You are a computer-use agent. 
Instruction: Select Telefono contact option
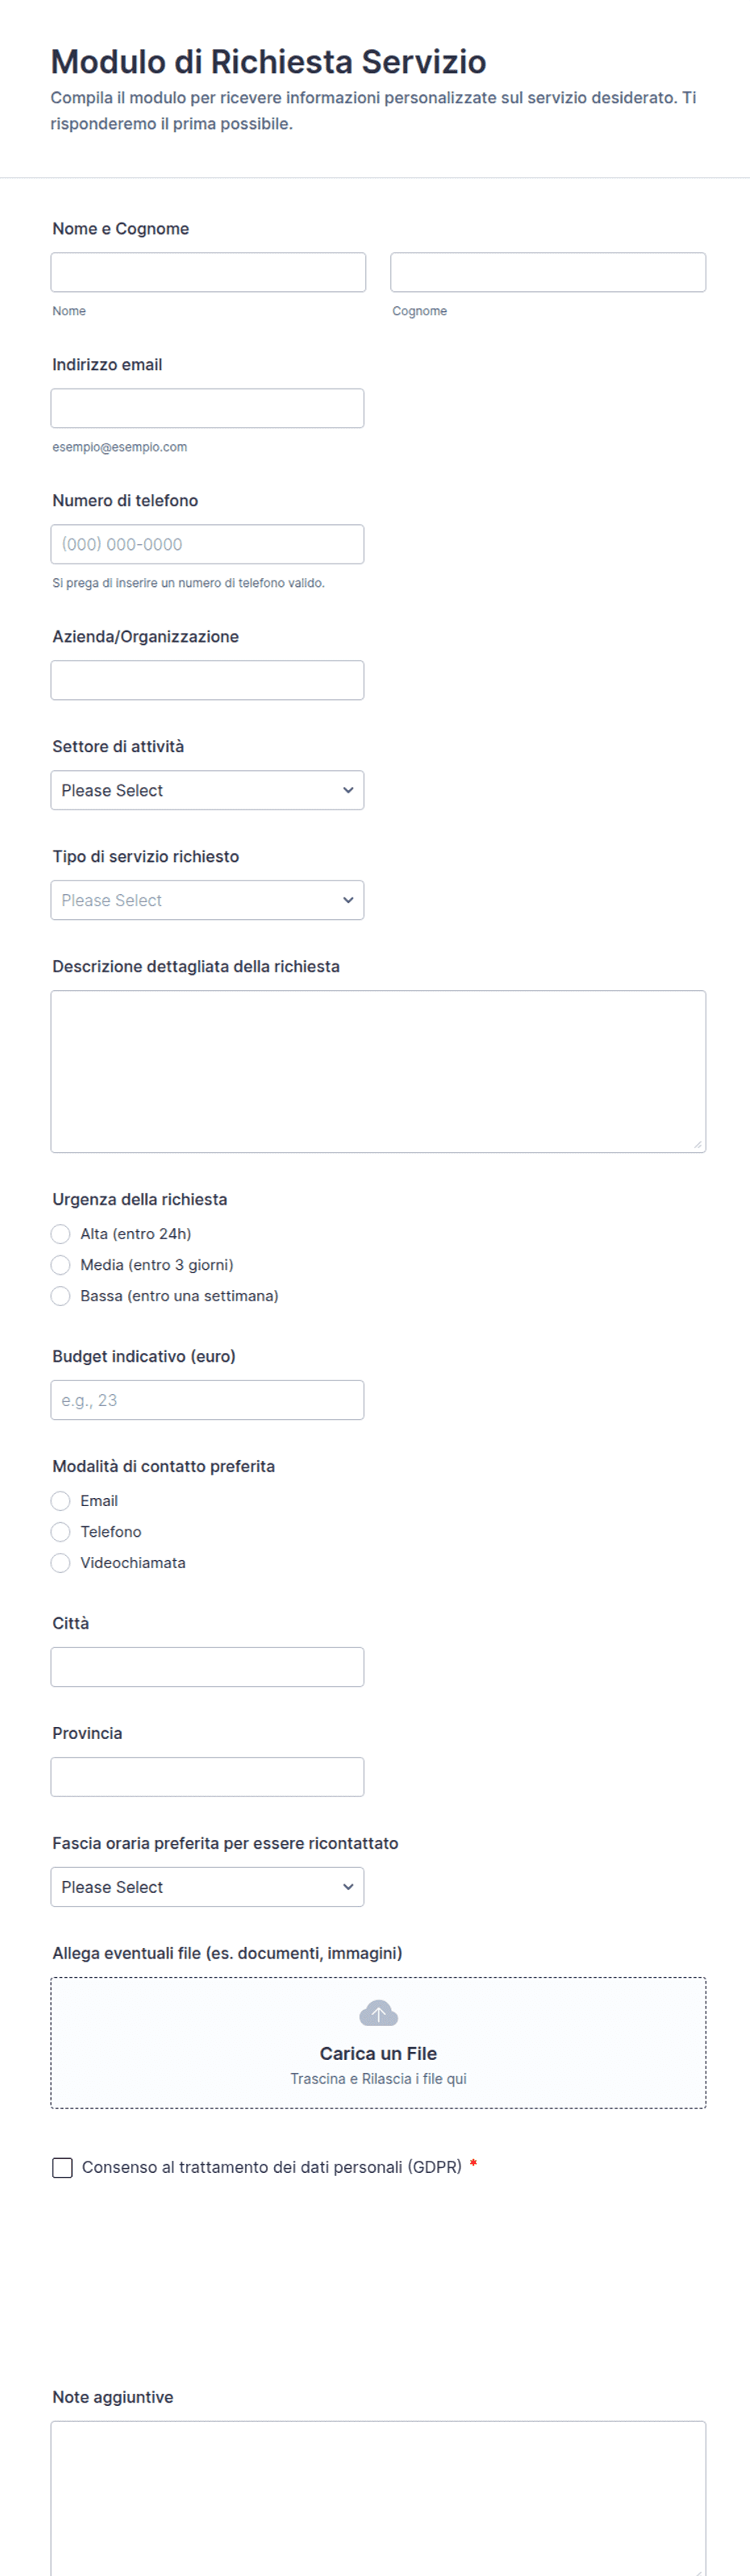coord(60,1532)
